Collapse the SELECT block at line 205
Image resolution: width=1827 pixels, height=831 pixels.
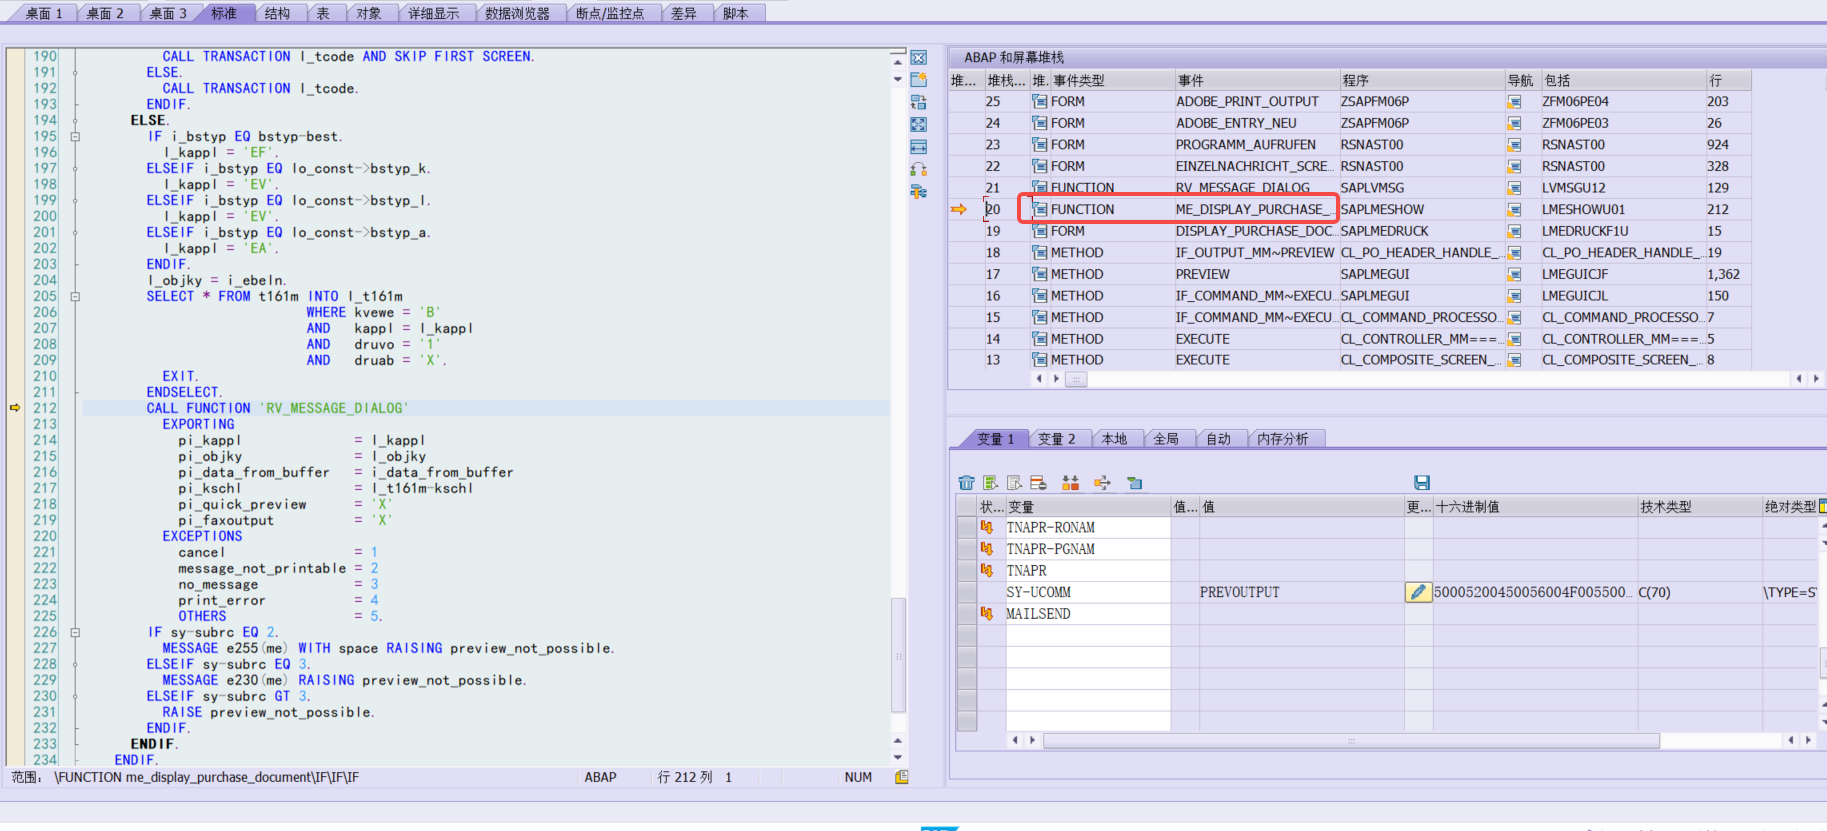pyautogui.click(x=75, y=297)
